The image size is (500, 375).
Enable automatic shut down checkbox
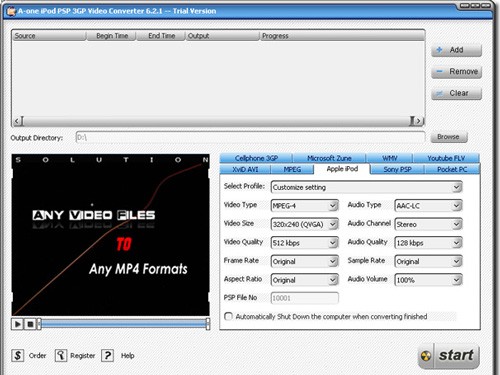point(228,316)
